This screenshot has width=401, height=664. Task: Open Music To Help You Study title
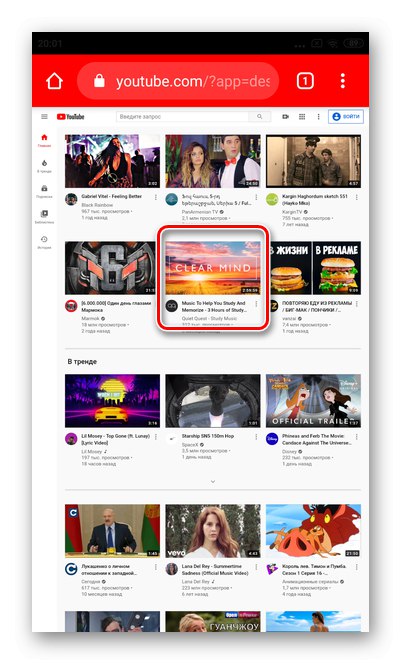[214, 307]
